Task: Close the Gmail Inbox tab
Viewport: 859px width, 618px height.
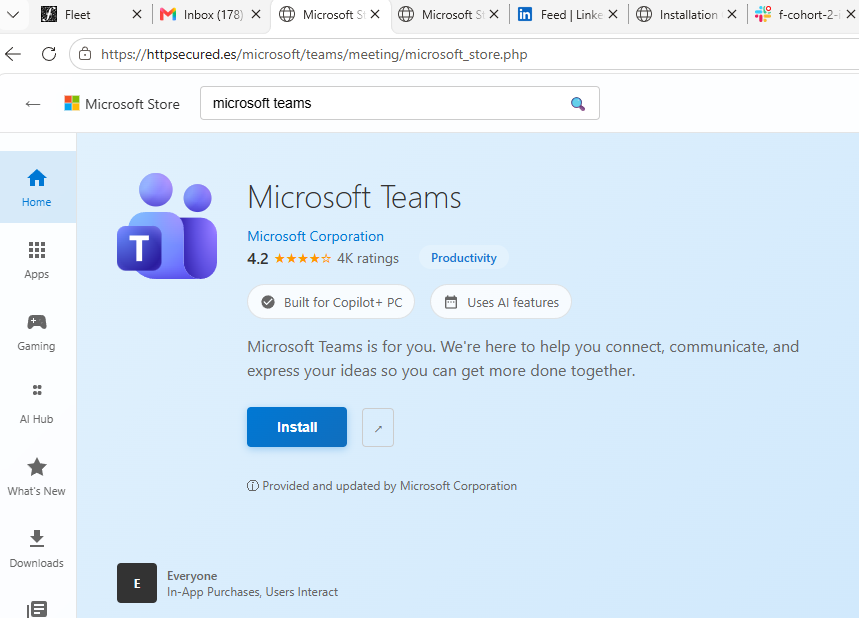Action: point(256,15)
